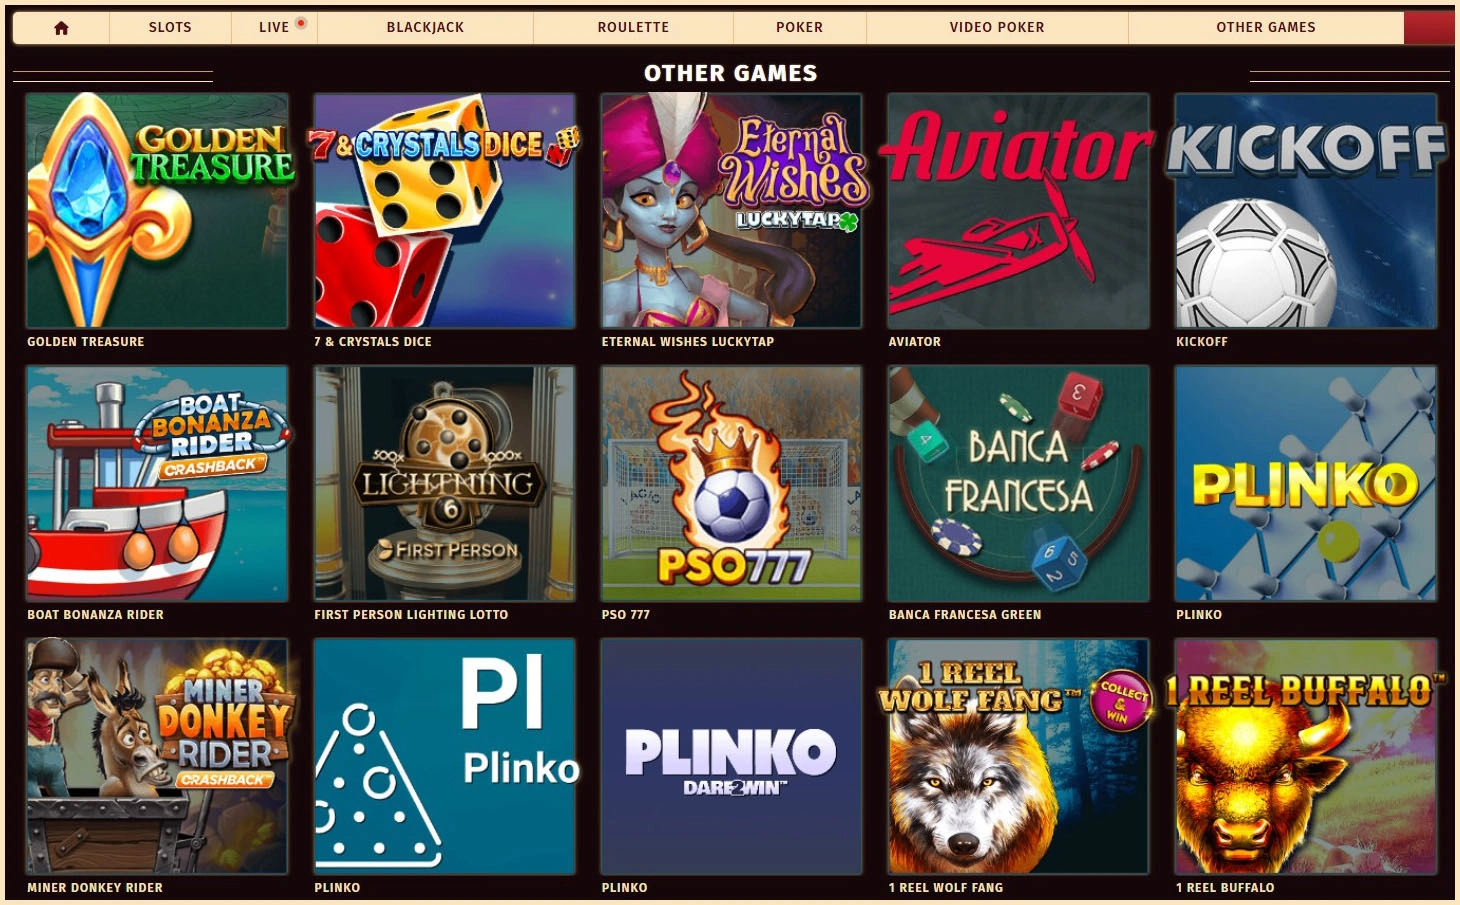Open the Slots tab
The height and width of the screenshot is (905, 1460).
pos(170,28)
